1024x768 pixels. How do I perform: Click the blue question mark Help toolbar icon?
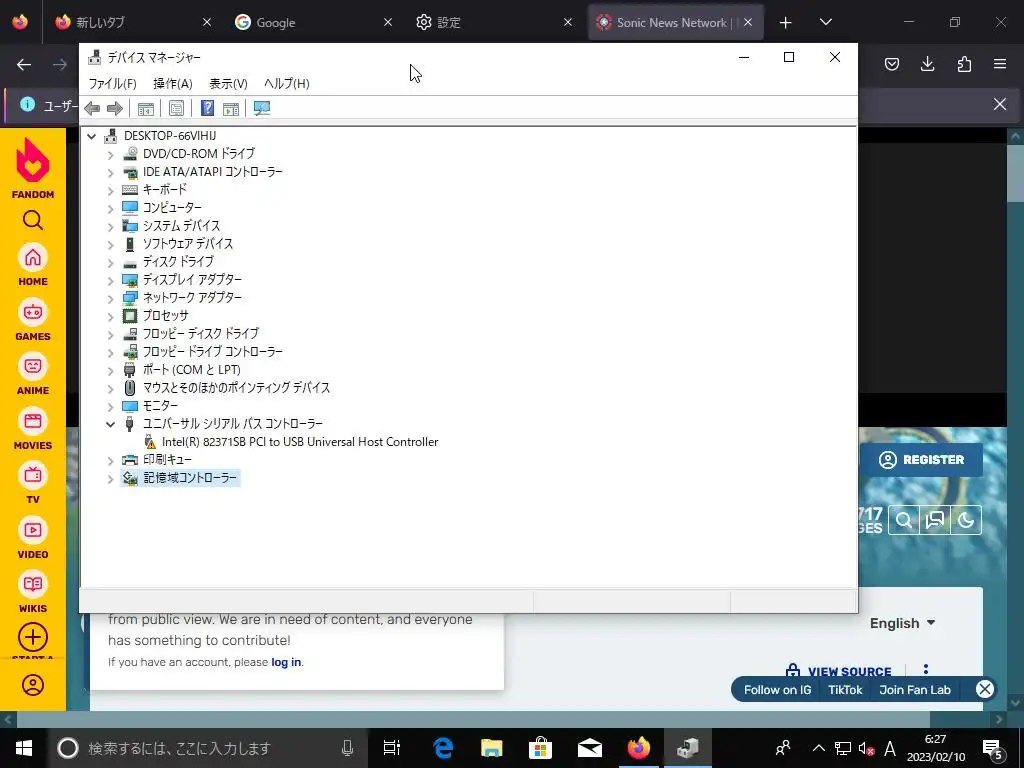pyautogui.click(x=207, y=108)
